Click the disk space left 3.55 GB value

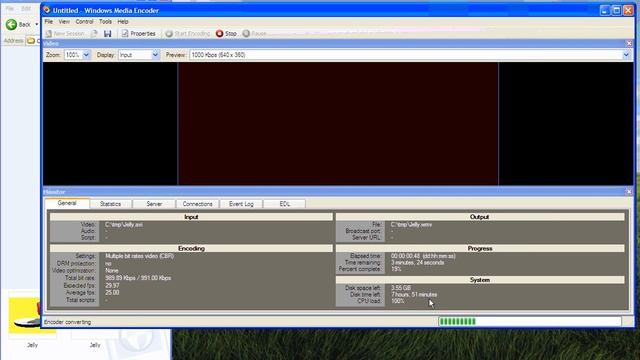coord(401,288)
